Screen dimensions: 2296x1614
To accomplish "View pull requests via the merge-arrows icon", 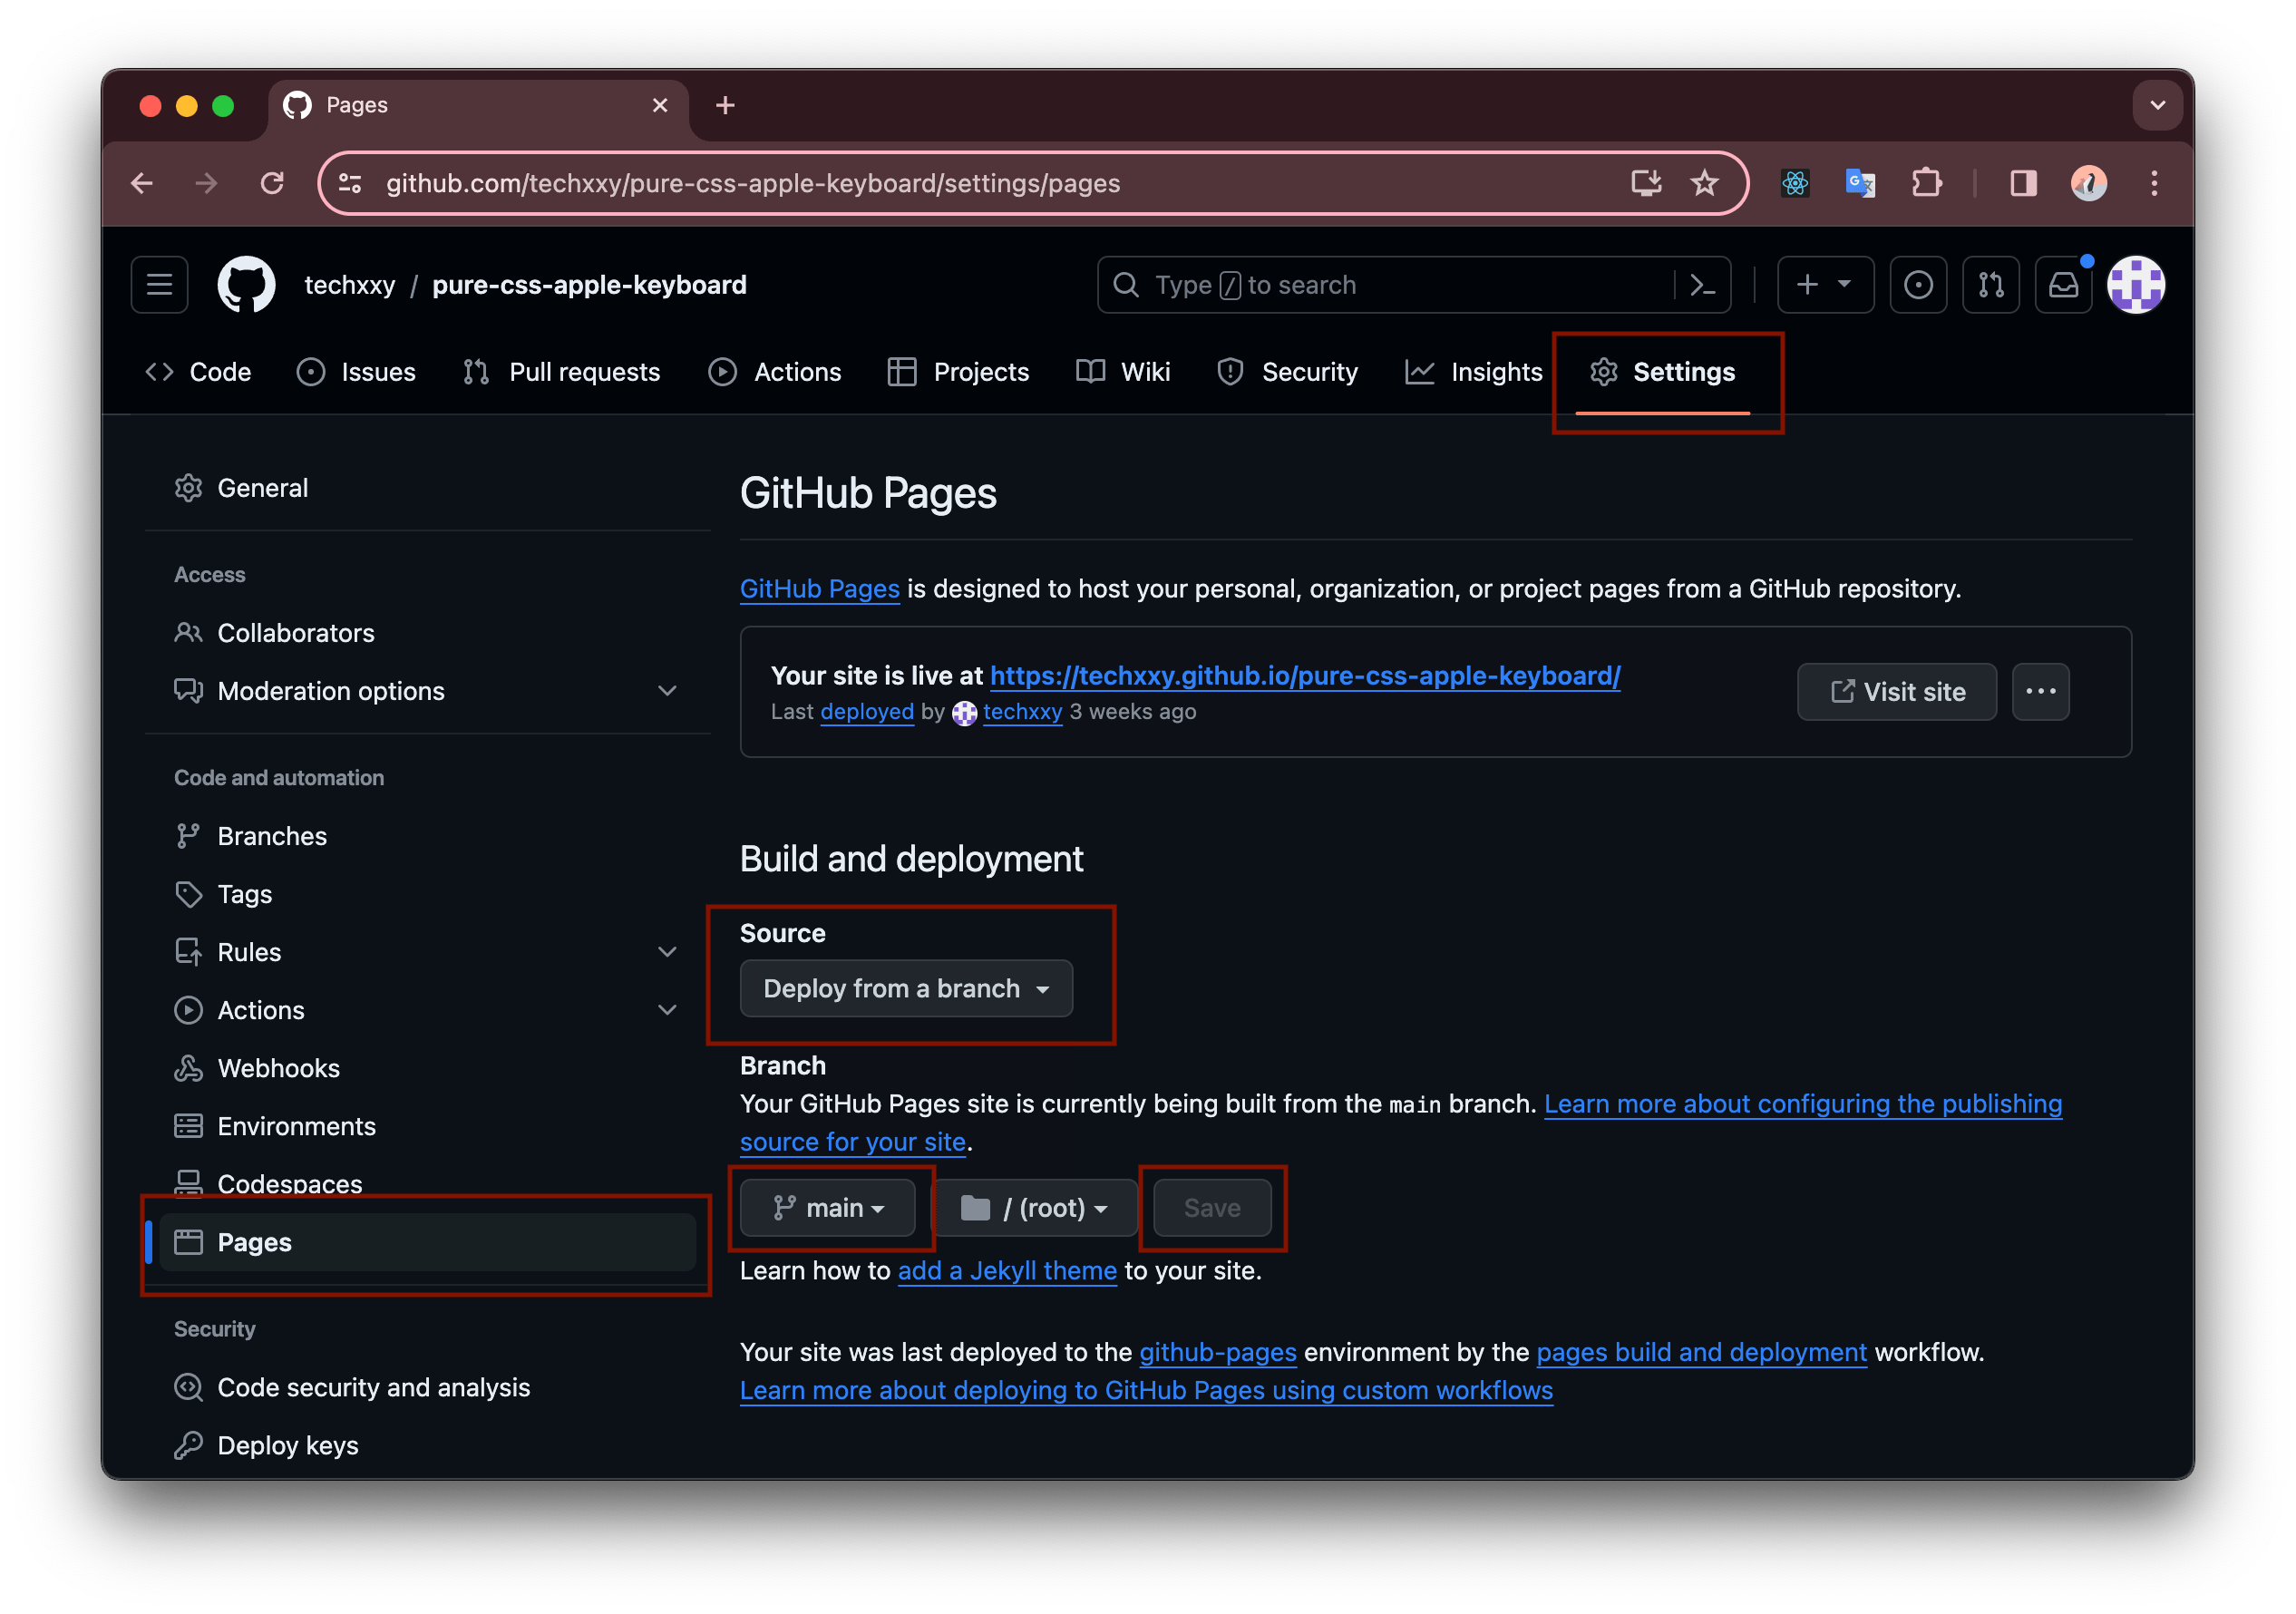I will point(1990,284).
